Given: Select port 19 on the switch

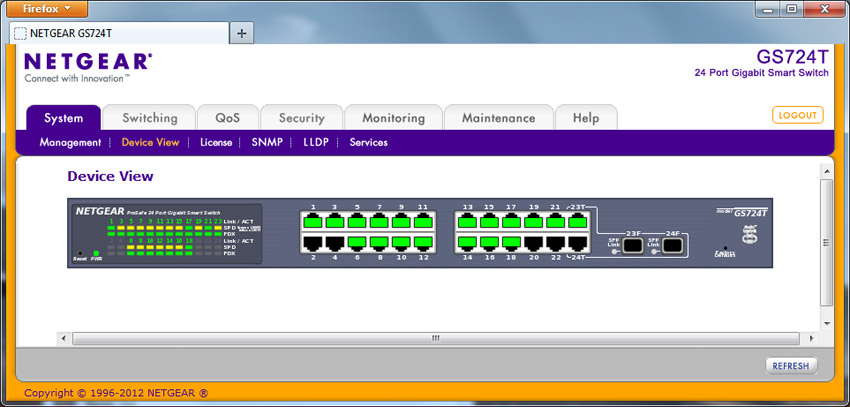Looking at the screenshot, I should point(534,221).
